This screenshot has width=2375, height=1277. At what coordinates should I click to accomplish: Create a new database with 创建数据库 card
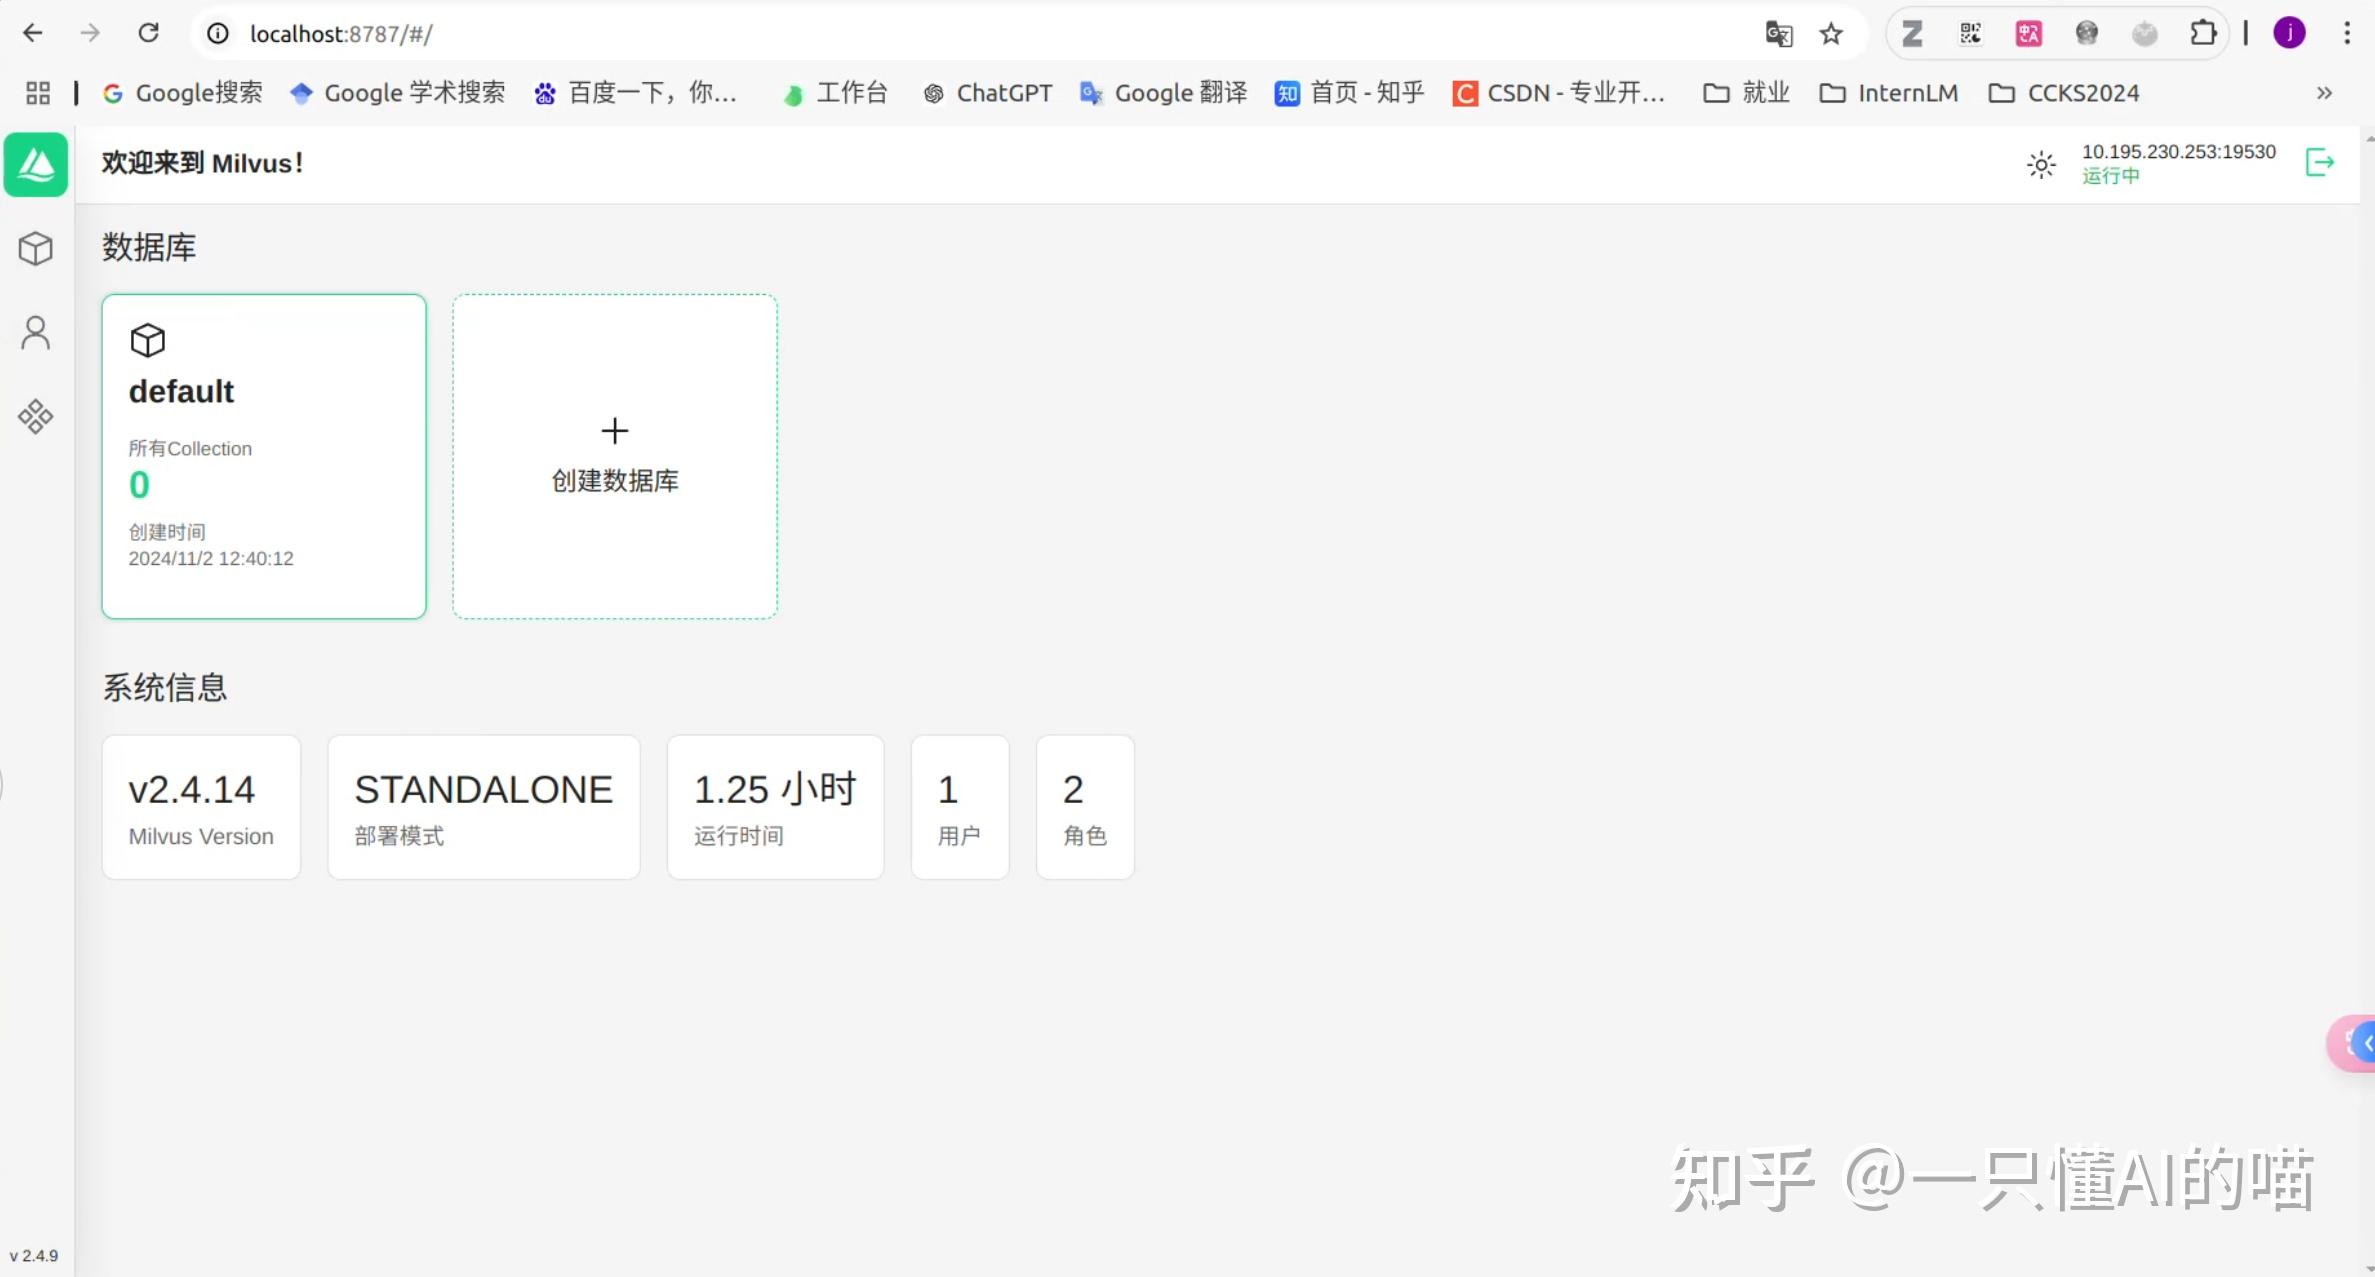coord(614,455)
